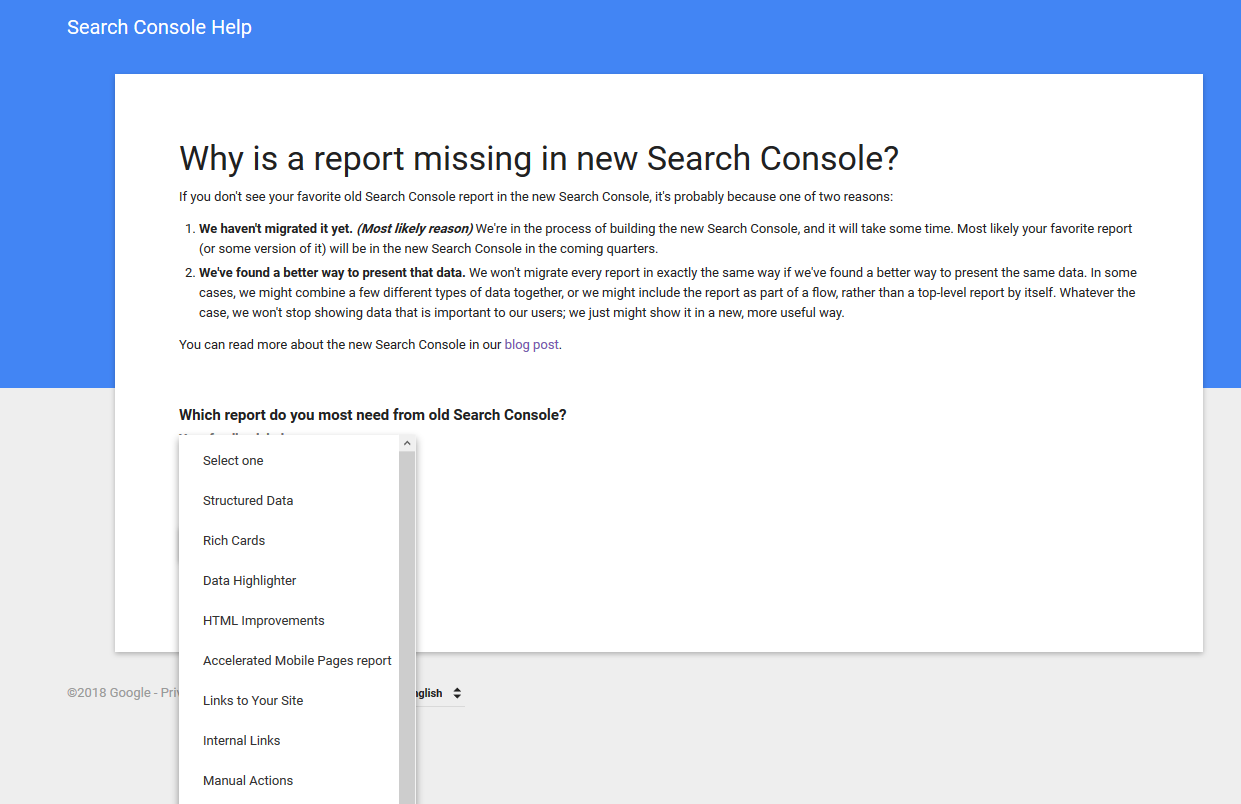Select "HTML Improvements" report option
This screenshot has height=804, width=1241.
263,620
